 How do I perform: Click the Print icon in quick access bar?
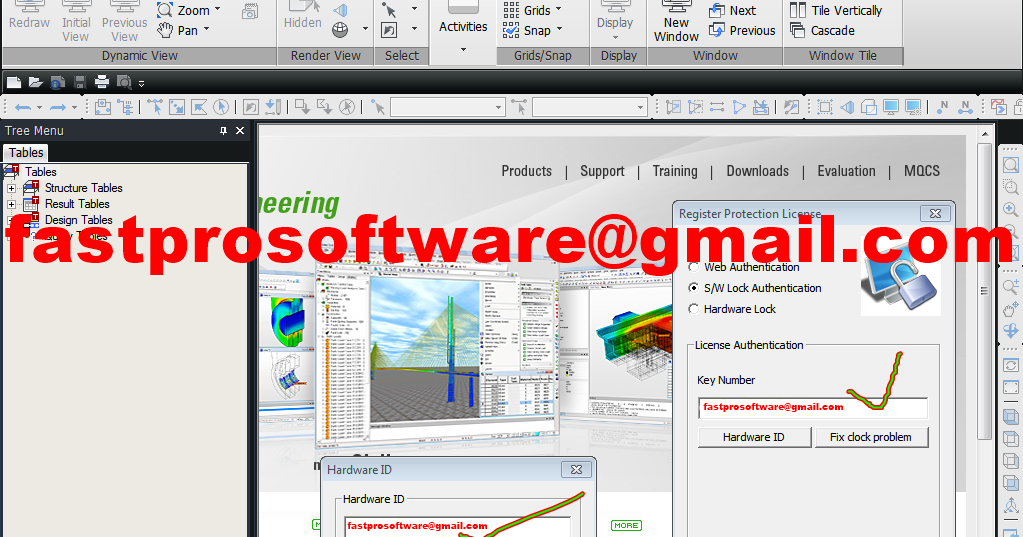pyautogui.click(x=102, y=82)
